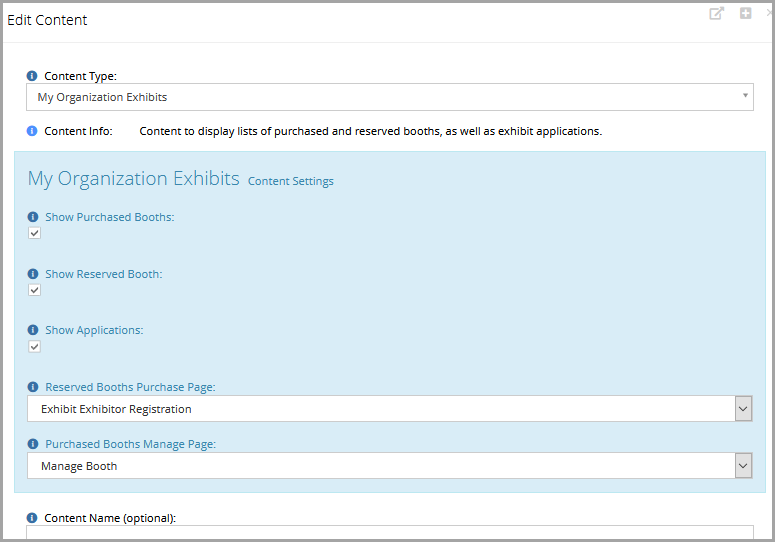The width and height of the screenshot is (775, 542).
Task: Open the Content Type dropdown
Action: tap(389, 97)
